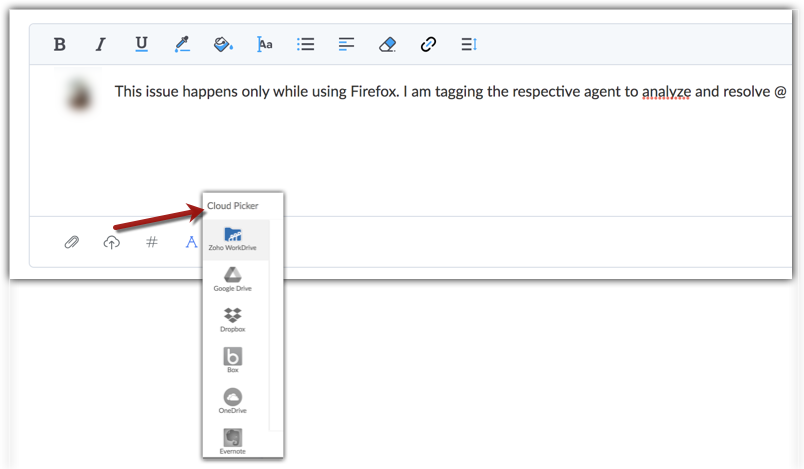Screen dimensions: 804x469
Task: Insert a hashtag with the # icon
Action: pos(151,242)
